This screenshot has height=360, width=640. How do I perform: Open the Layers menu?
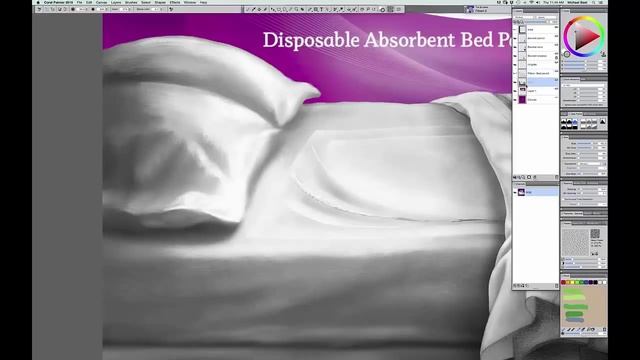coord(116,2)
